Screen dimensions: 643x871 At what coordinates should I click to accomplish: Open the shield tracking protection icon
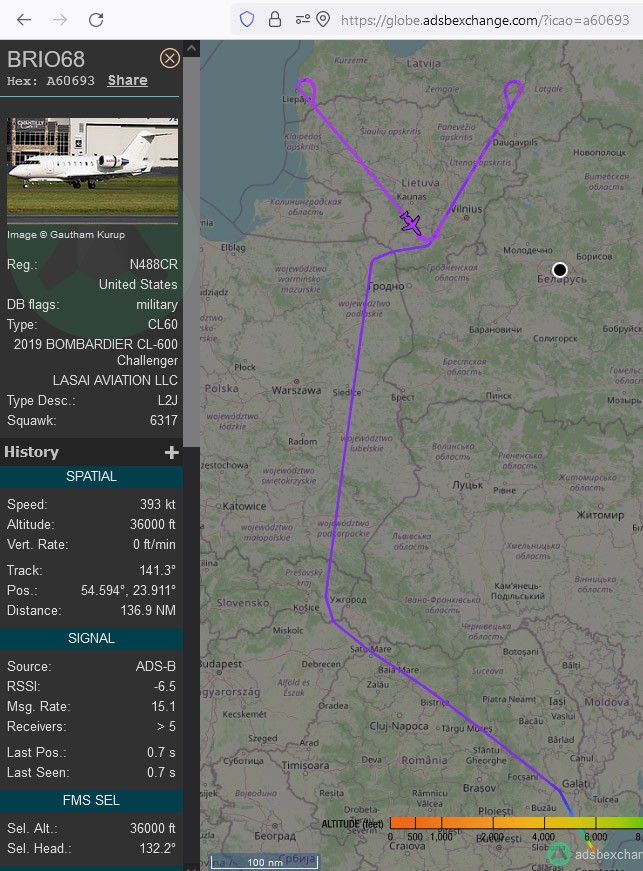click(247, 20)
